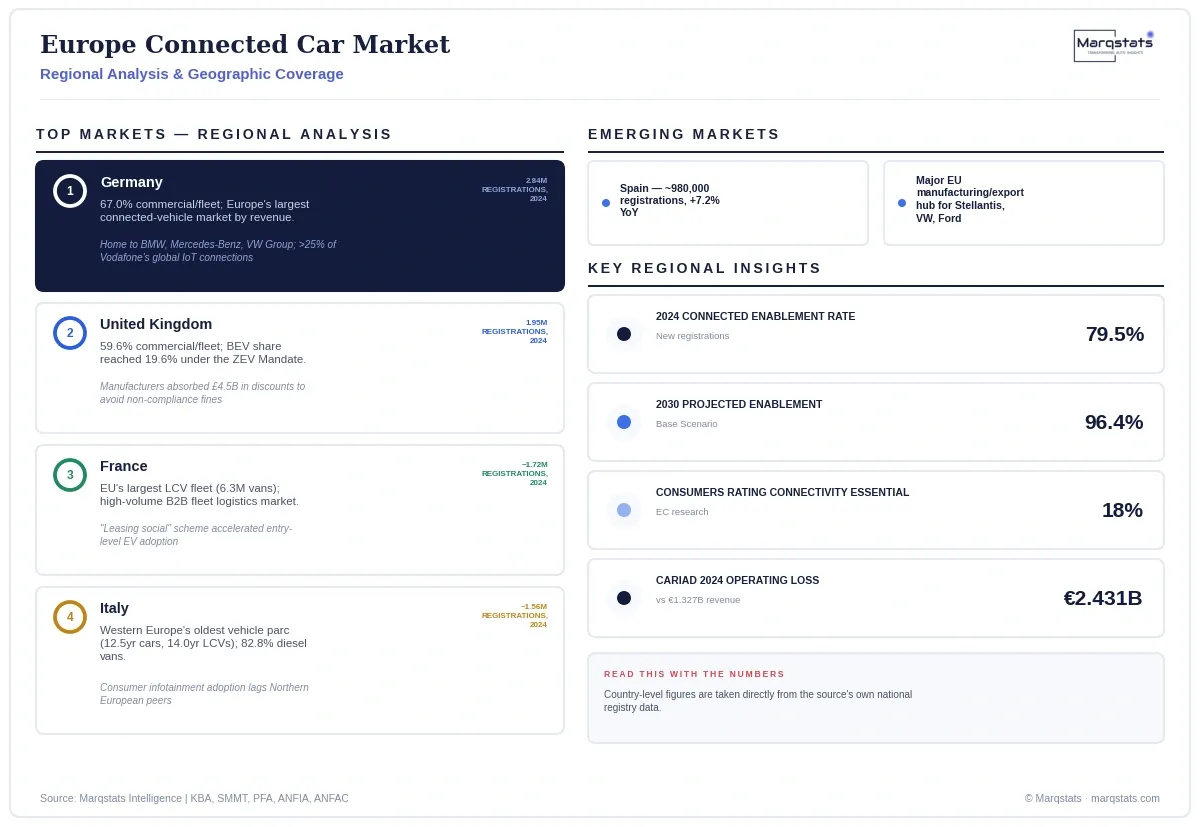This screenshot has height=827, width=1200.
Task: Click 'EU's largest LCV fleet' description
Action: [200, 495]
